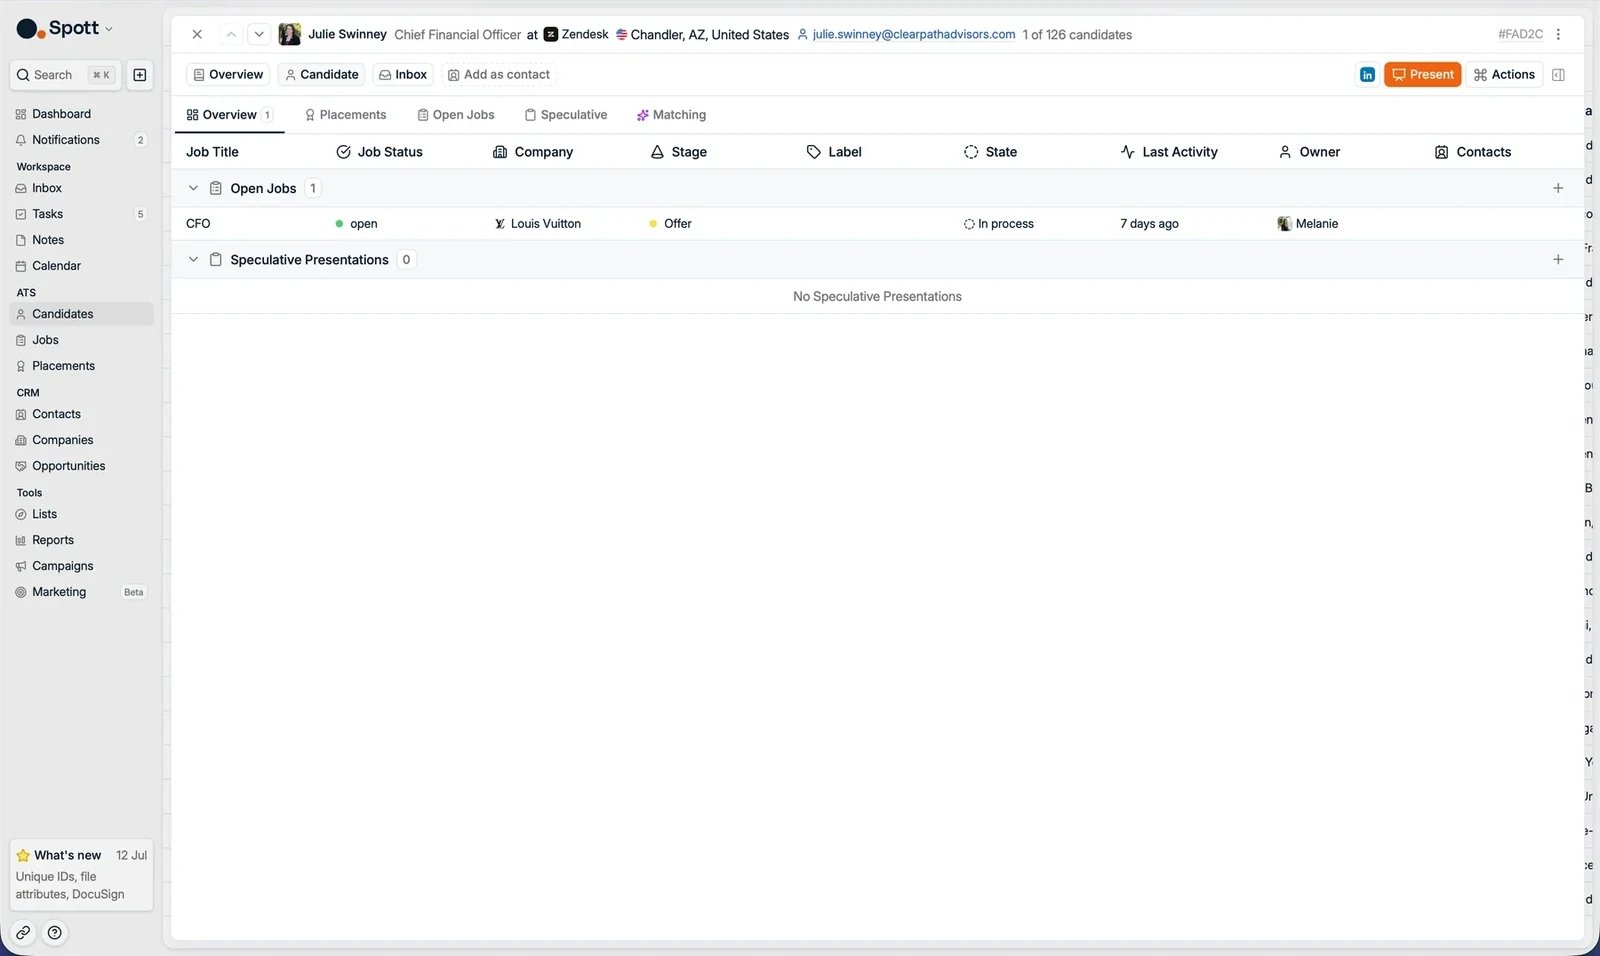Switch to the Open Jobs tab
This screenshot has width=1600, height=956.
click(x=456, y=115)
